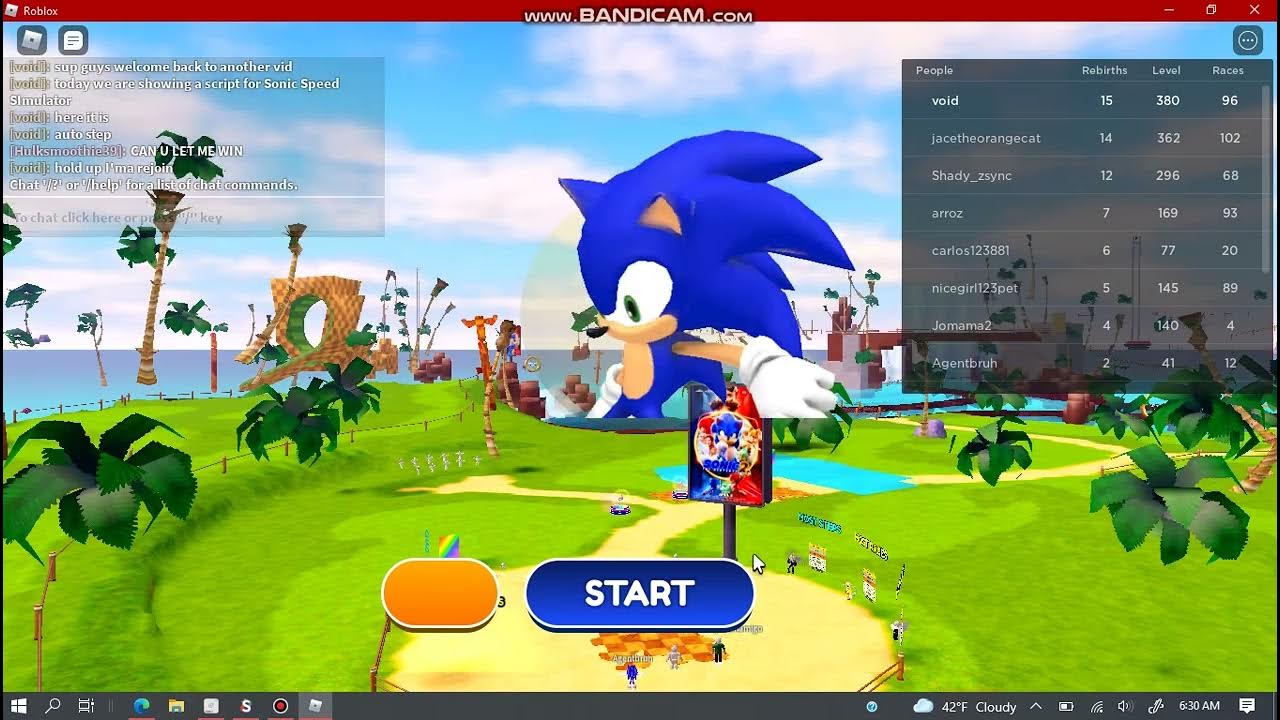Open Task View in taskbar
This screenshot has height=720, width=1280.
(x=86, y=706)
